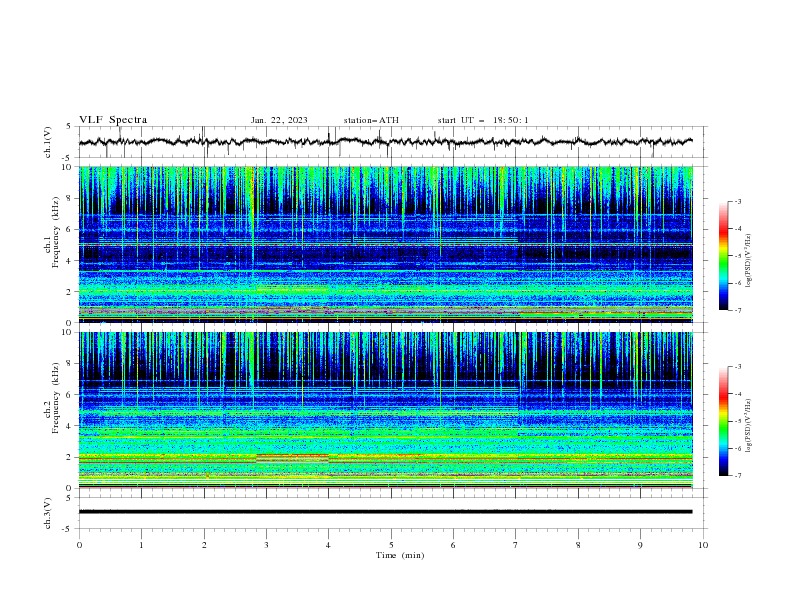Click the "ch.3(V)" axis label at bottom
792x612 pixels.
48,513
